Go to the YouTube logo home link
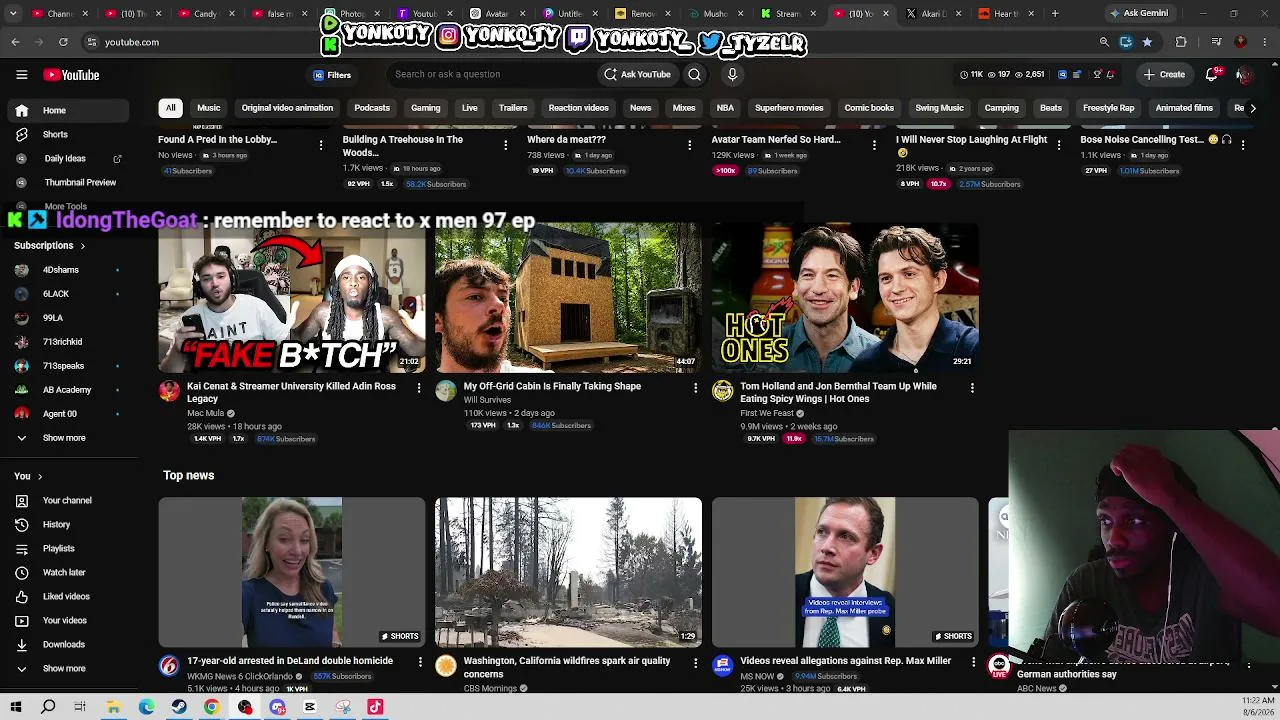 (71, 75)
